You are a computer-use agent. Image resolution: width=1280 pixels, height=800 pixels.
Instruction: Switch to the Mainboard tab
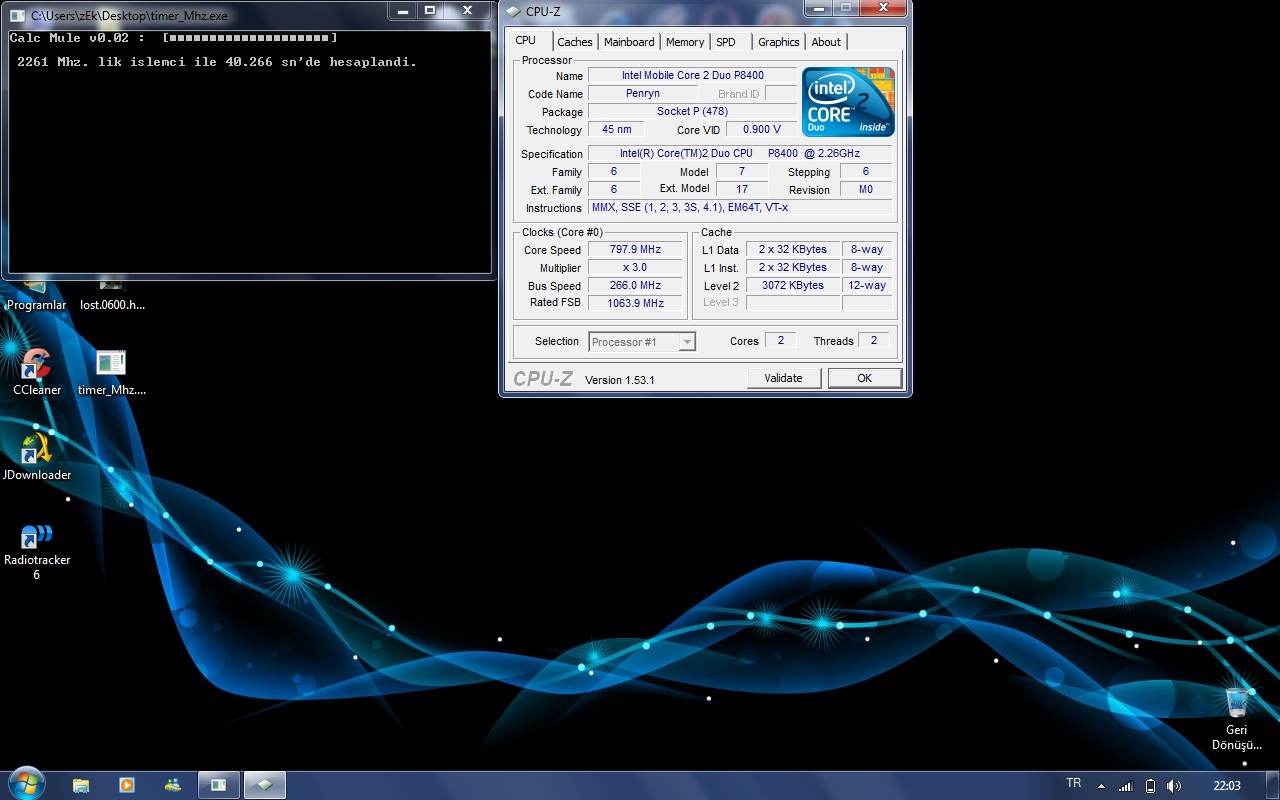[629, 42]
